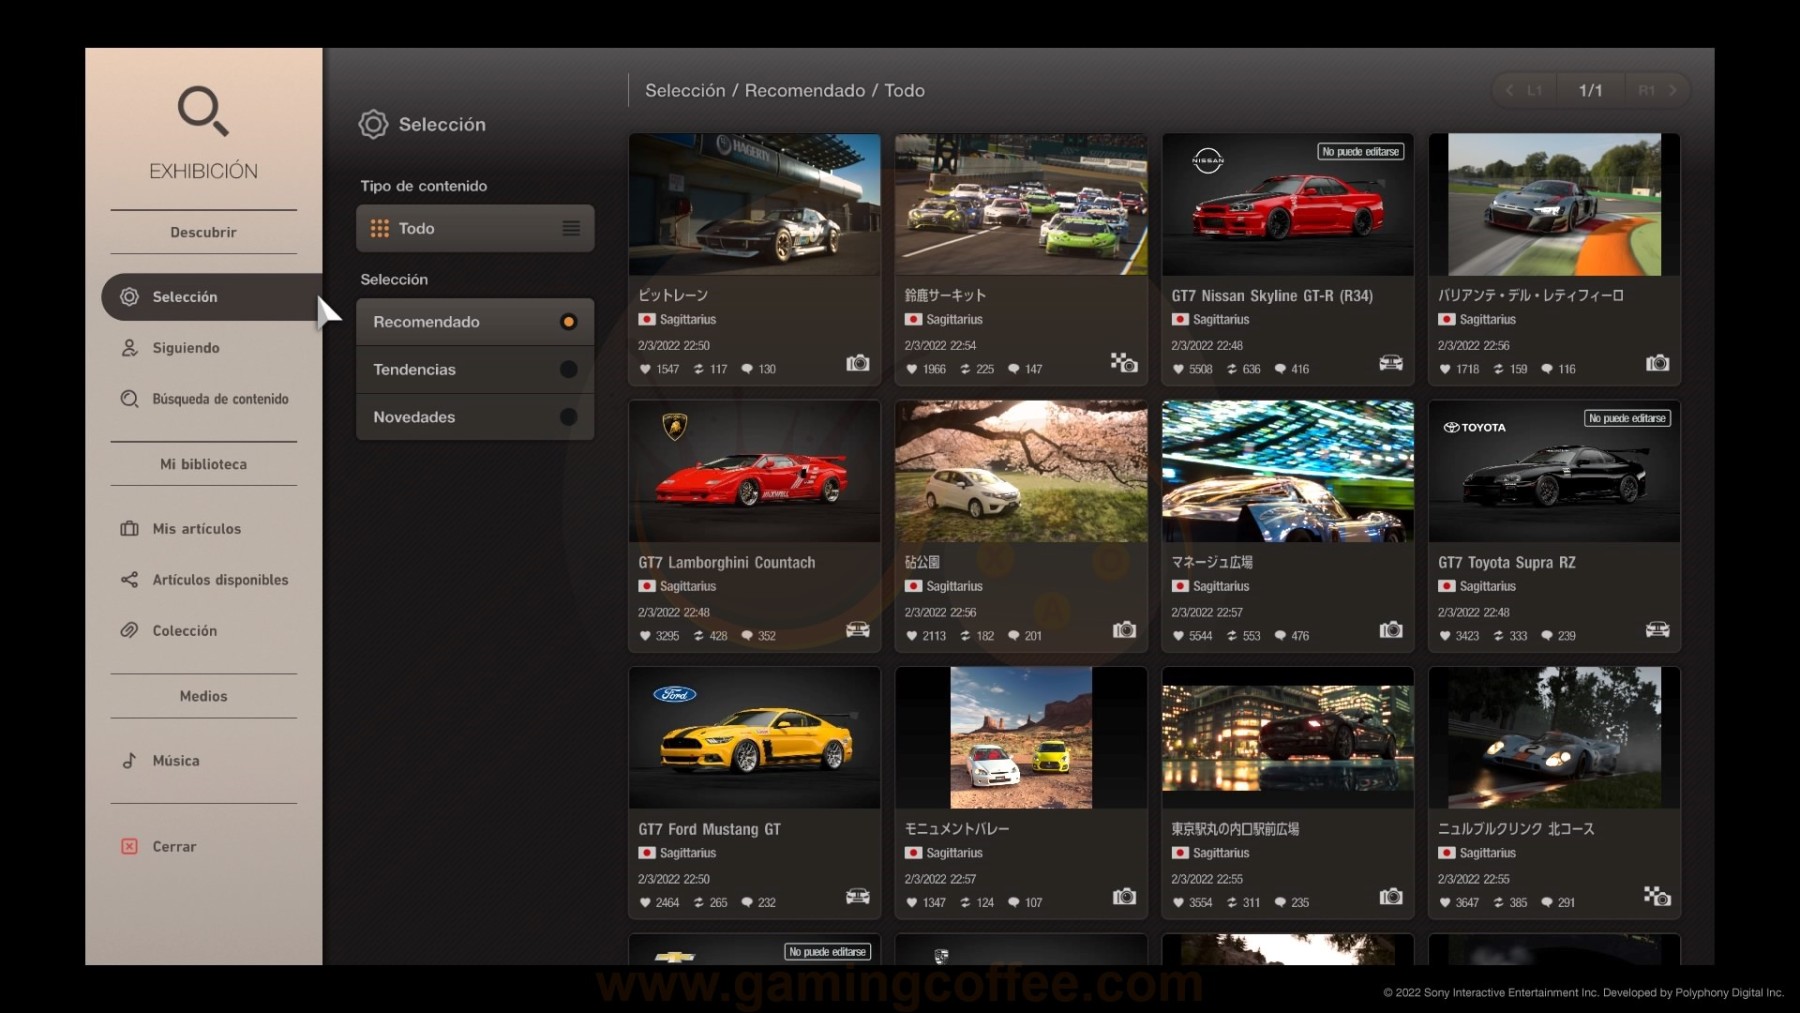Select the Recomendado radio option
Image resolution: width=1800 pixels, height=1013 pixels.
[475, 322]
